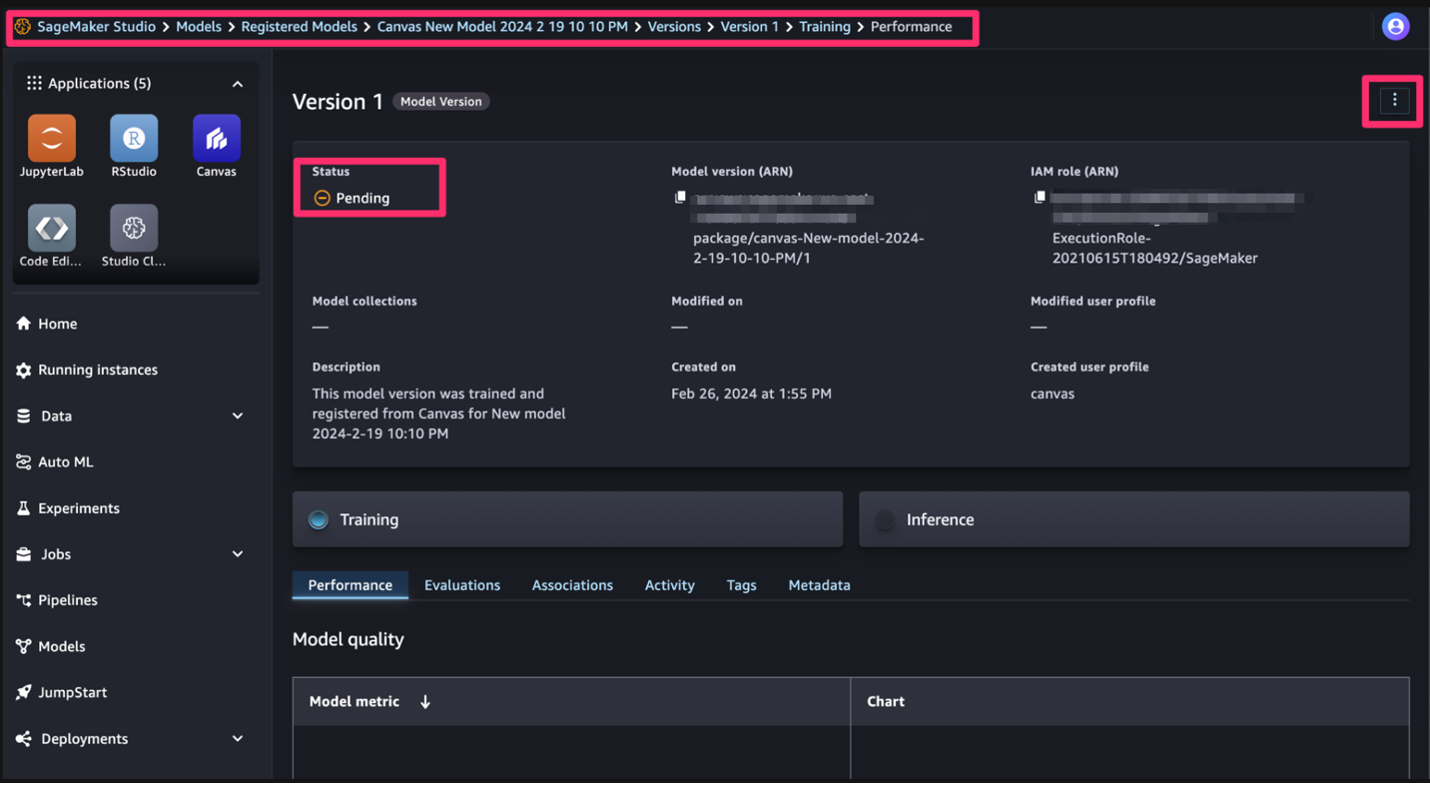The image size is (1430, 788).
Task: Switch to the Evaluations tab
Action: [x=462, y=585]
